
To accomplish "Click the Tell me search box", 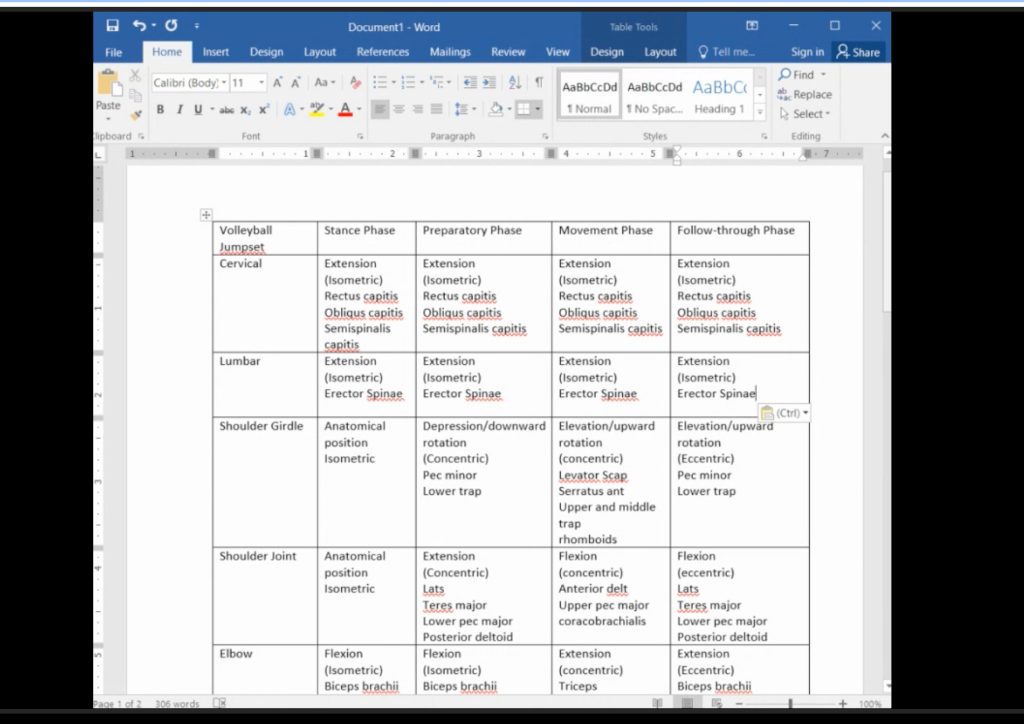I will pyautogui.click(x=727, y=52).
